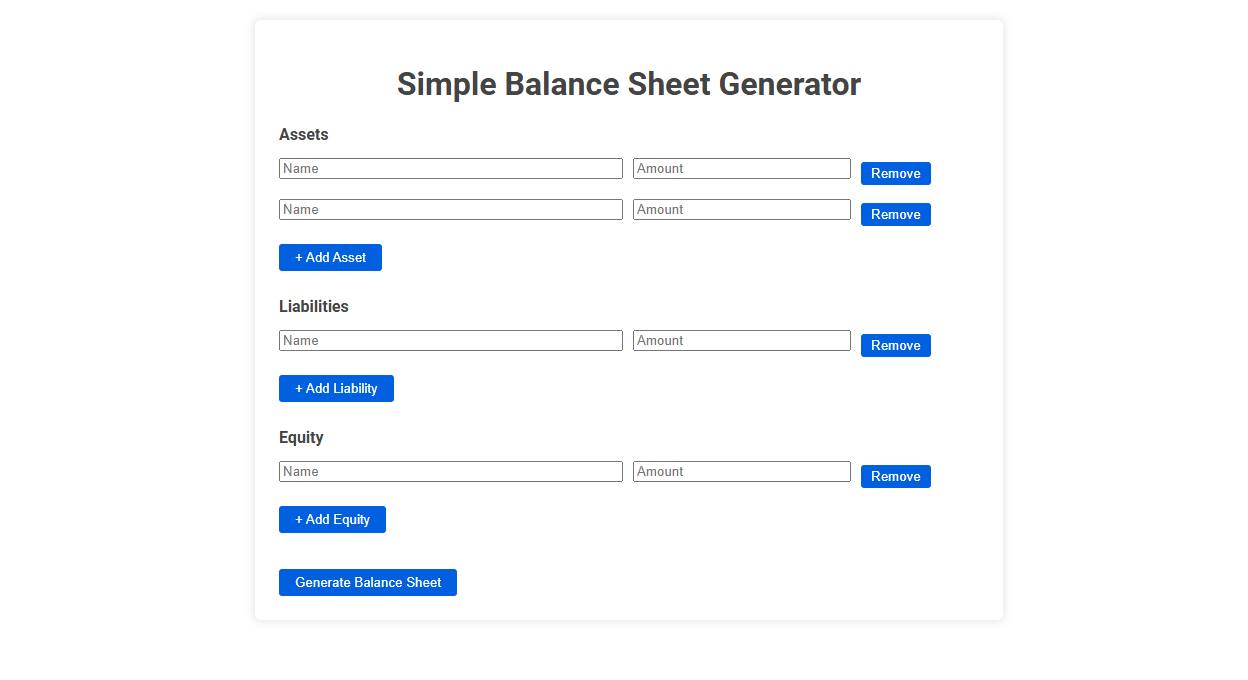Click the + Add Equity button
This screenshot has width=1248, height=680.
pyautogui.click(x=332, y=519)
